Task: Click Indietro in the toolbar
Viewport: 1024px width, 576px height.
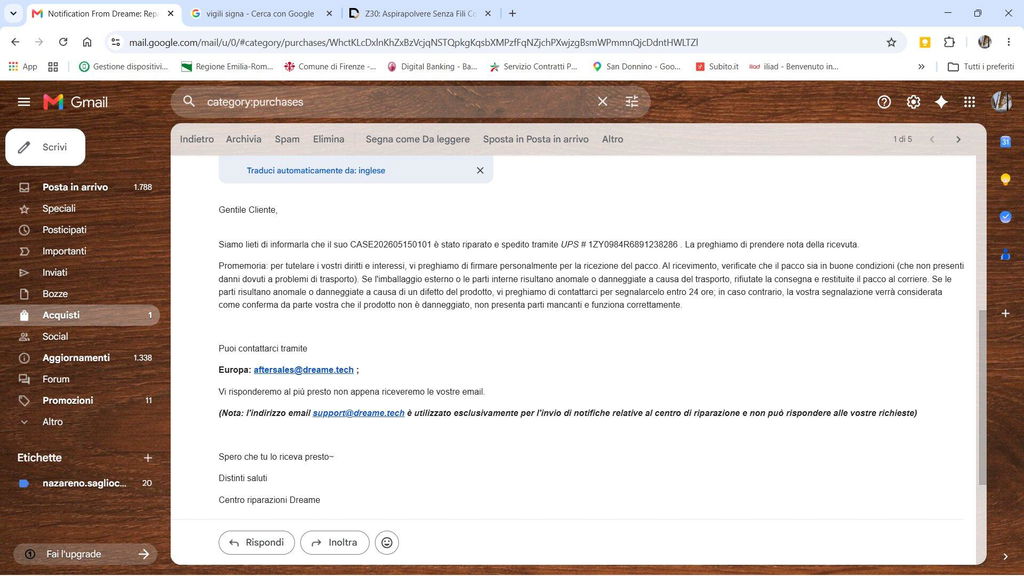Action: pos(197,139)
